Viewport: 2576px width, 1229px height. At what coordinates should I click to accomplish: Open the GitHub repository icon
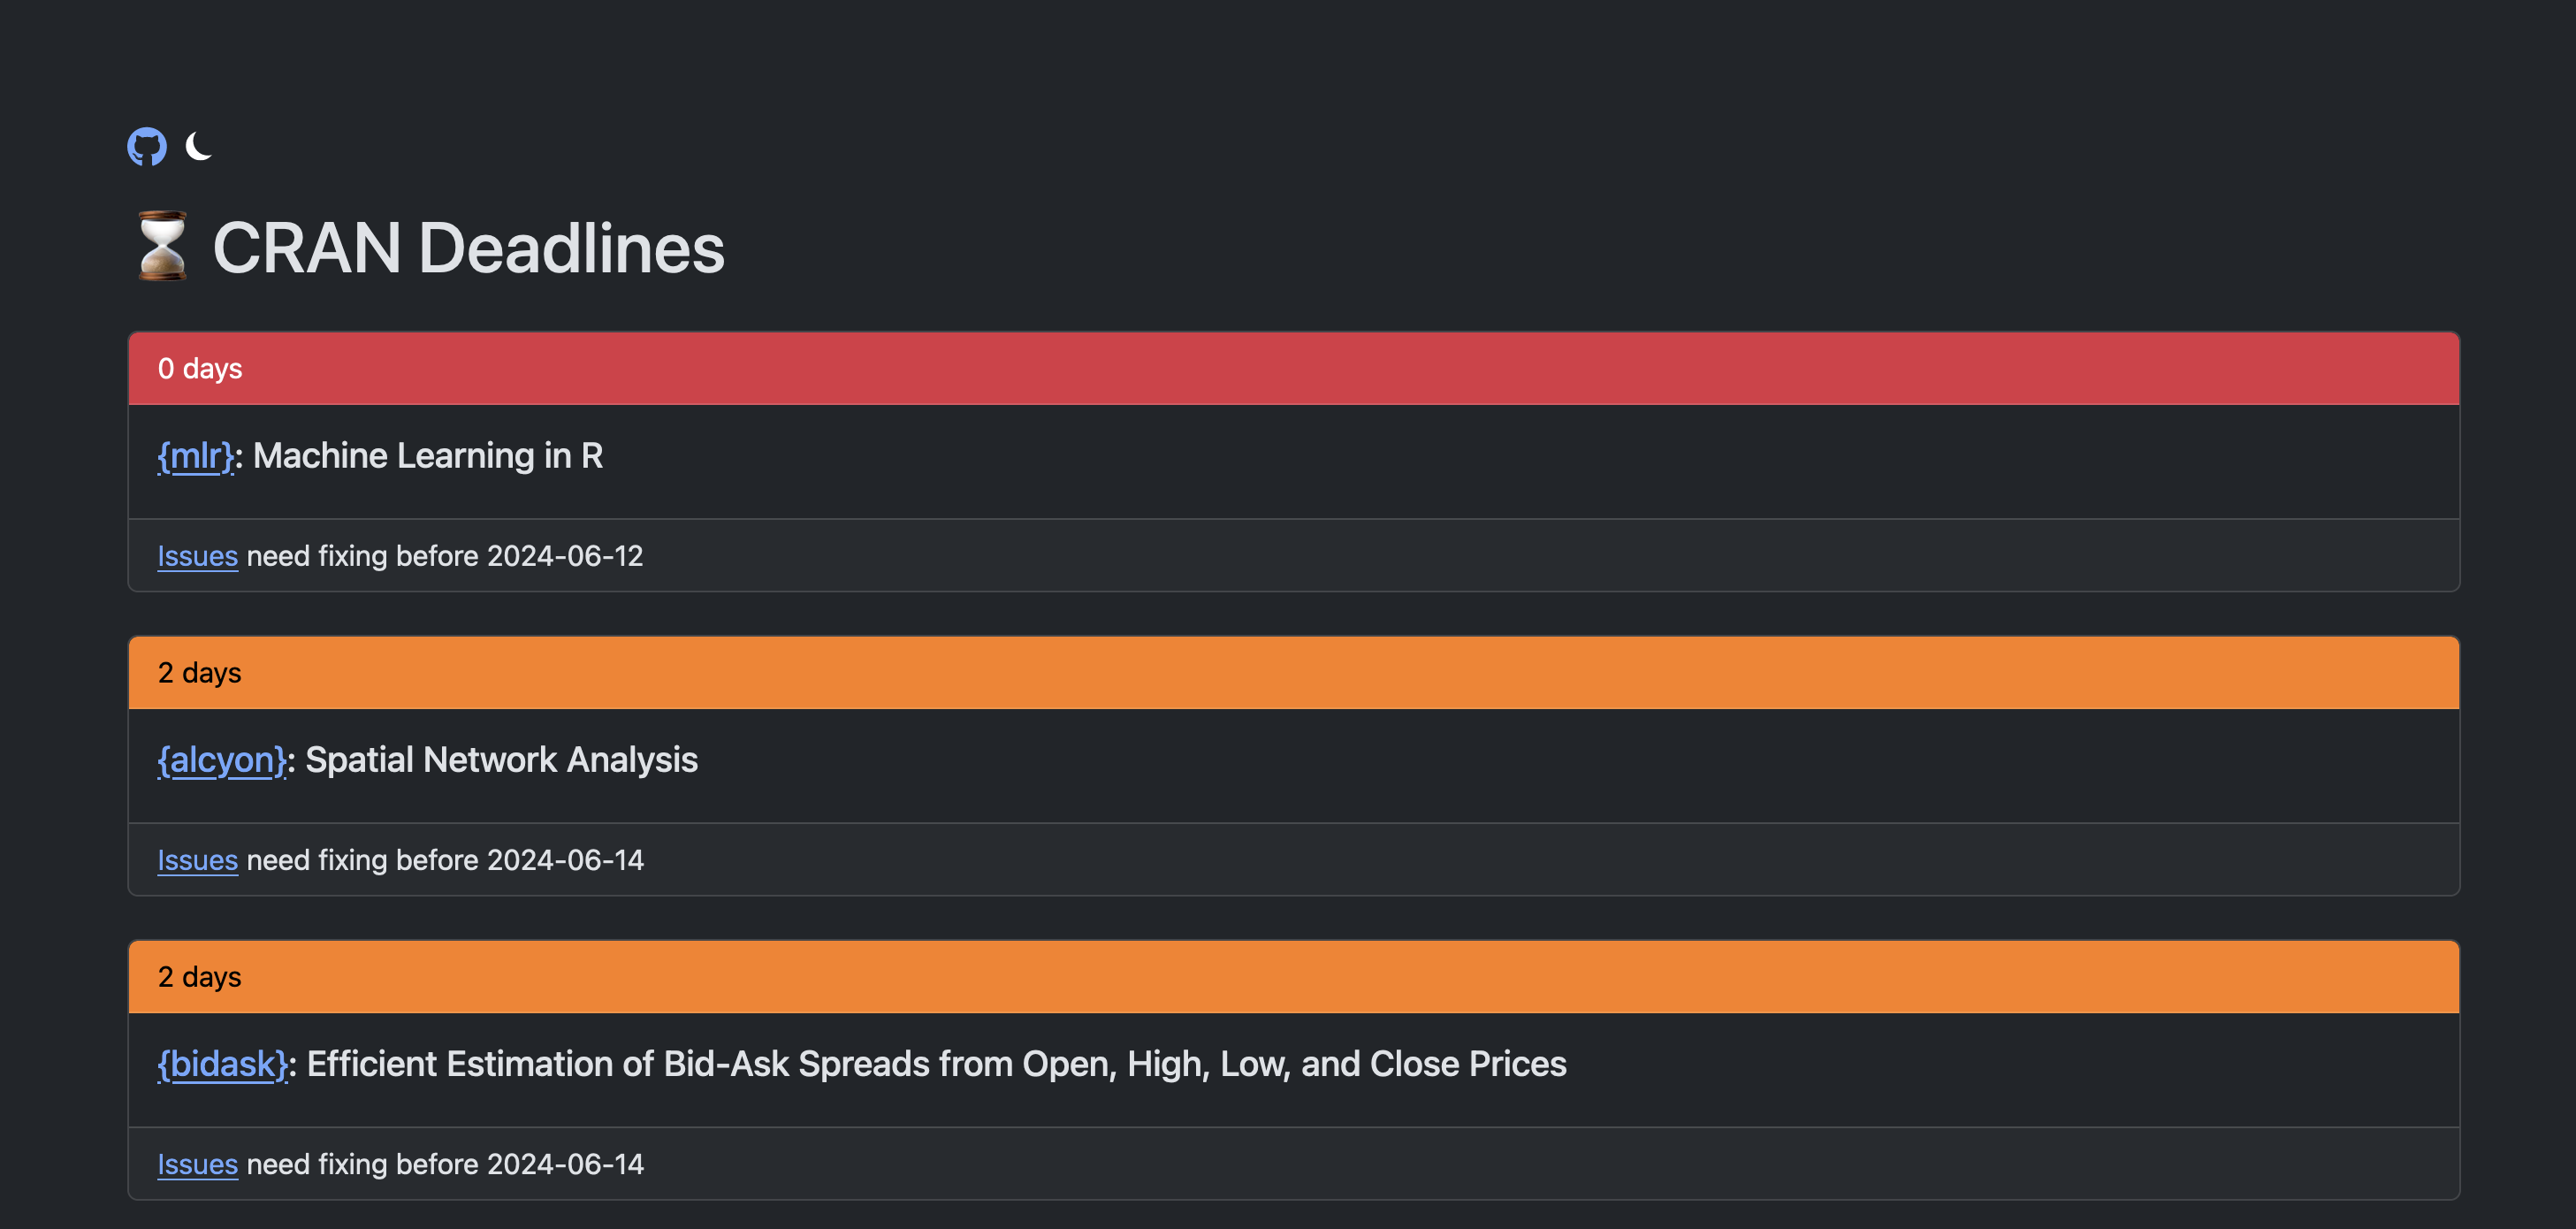pyautogui.click(x=147, y=147)
